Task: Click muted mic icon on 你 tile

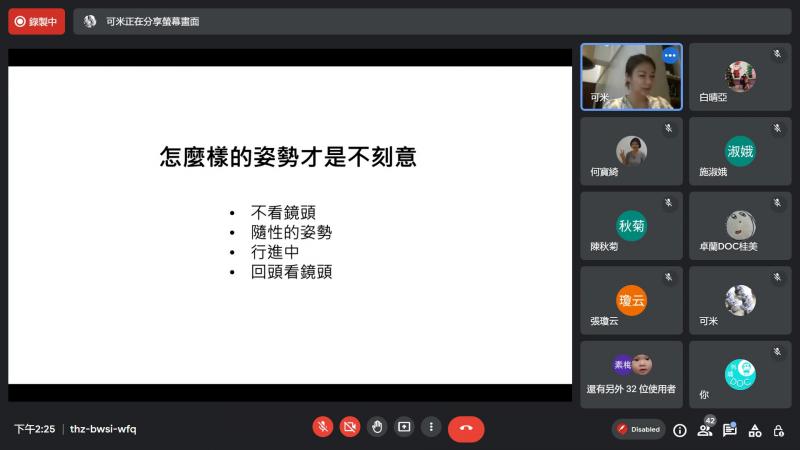Action: [777, 352]
